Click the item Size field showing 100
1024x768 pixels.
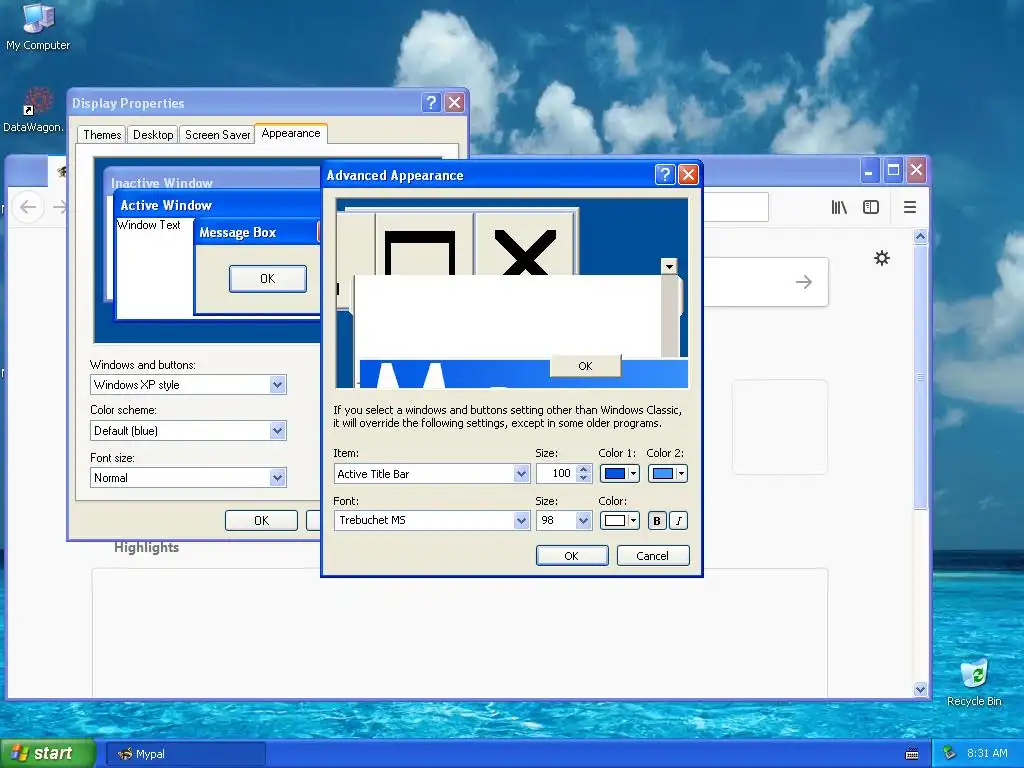tap(556, 473)
